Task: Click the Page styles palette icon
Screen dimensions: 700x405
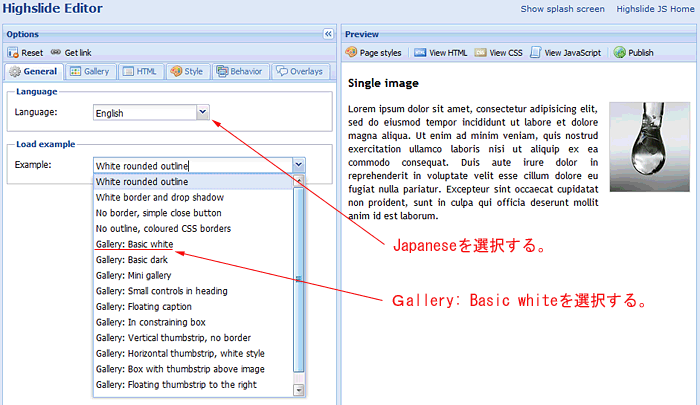Action: 351,52
